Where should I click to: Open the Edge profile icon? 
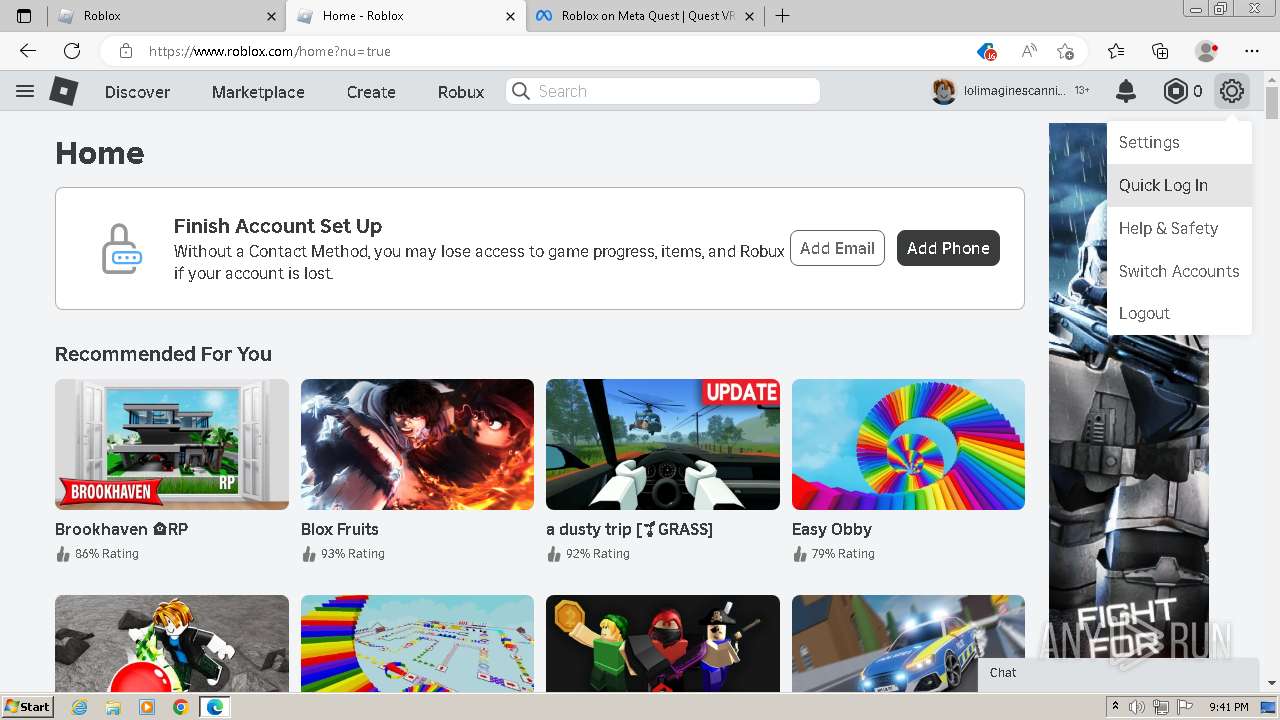tap(1207, 51)
